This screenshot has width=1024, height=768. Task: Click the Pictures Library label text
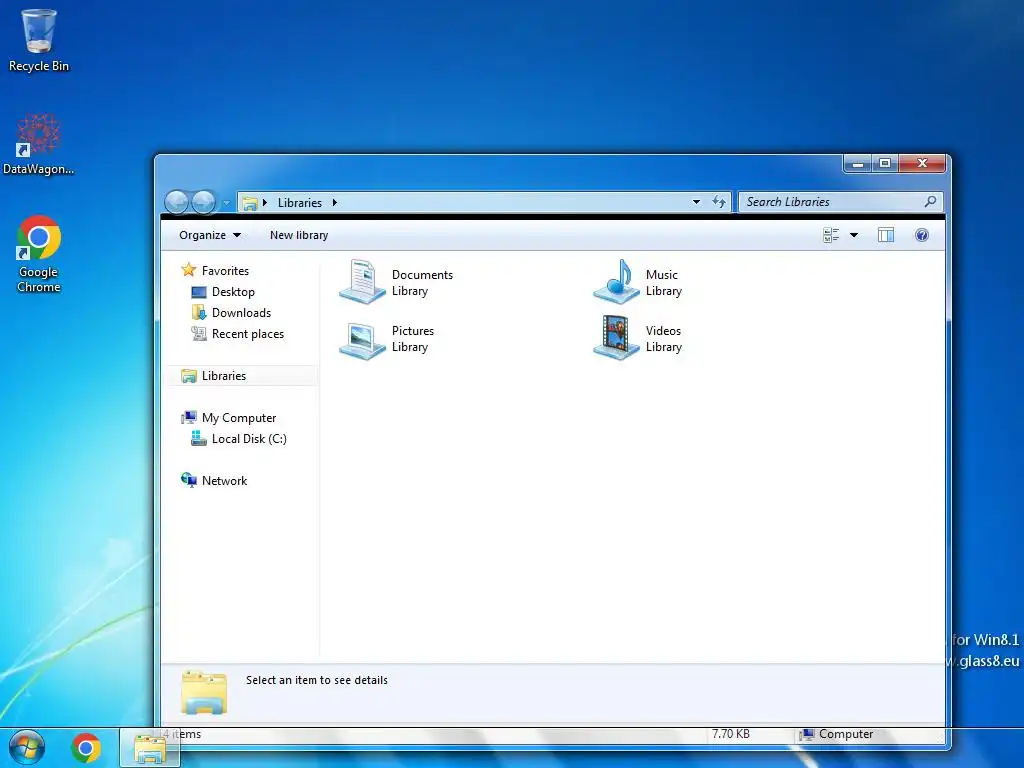[x=413, y=339]
